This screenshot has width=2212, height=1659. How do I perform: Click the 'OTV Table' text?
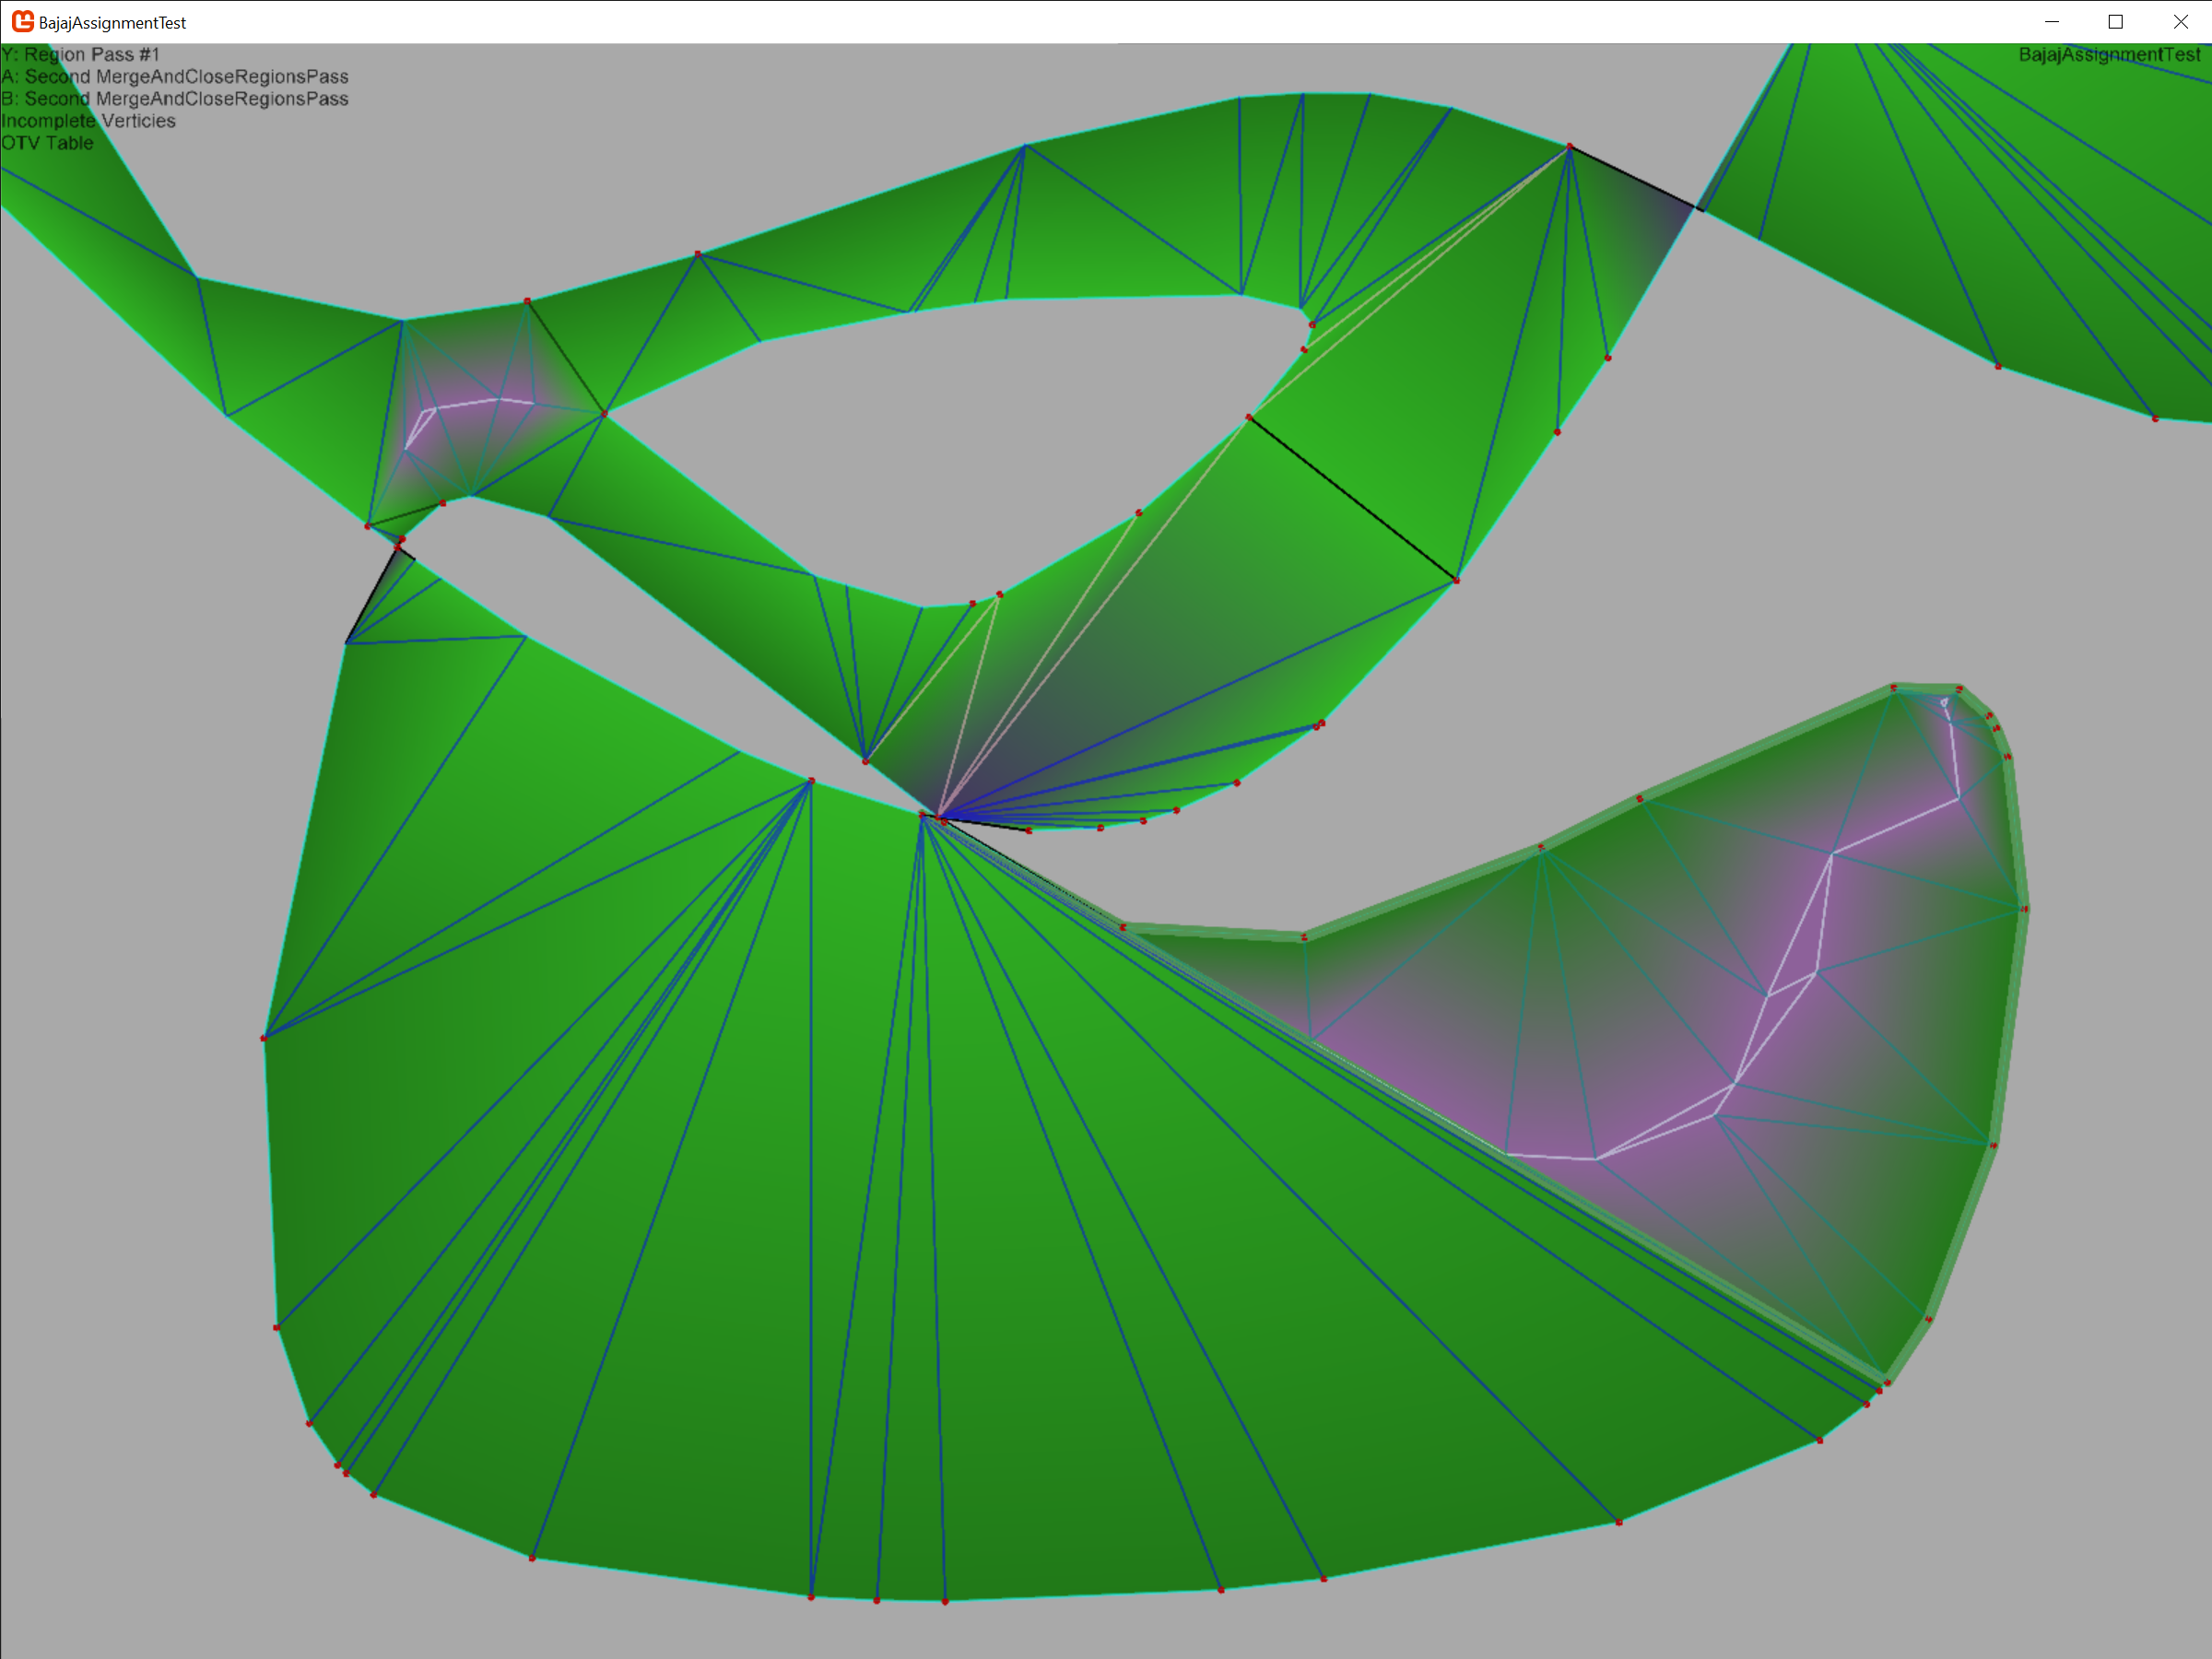pyautogui.click(x=47, y=142)
